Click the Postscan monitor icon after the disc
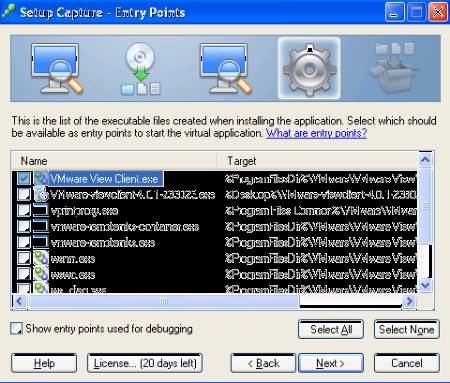The height and width of the screenshot is (383, 450). click(x=225, y=69)
